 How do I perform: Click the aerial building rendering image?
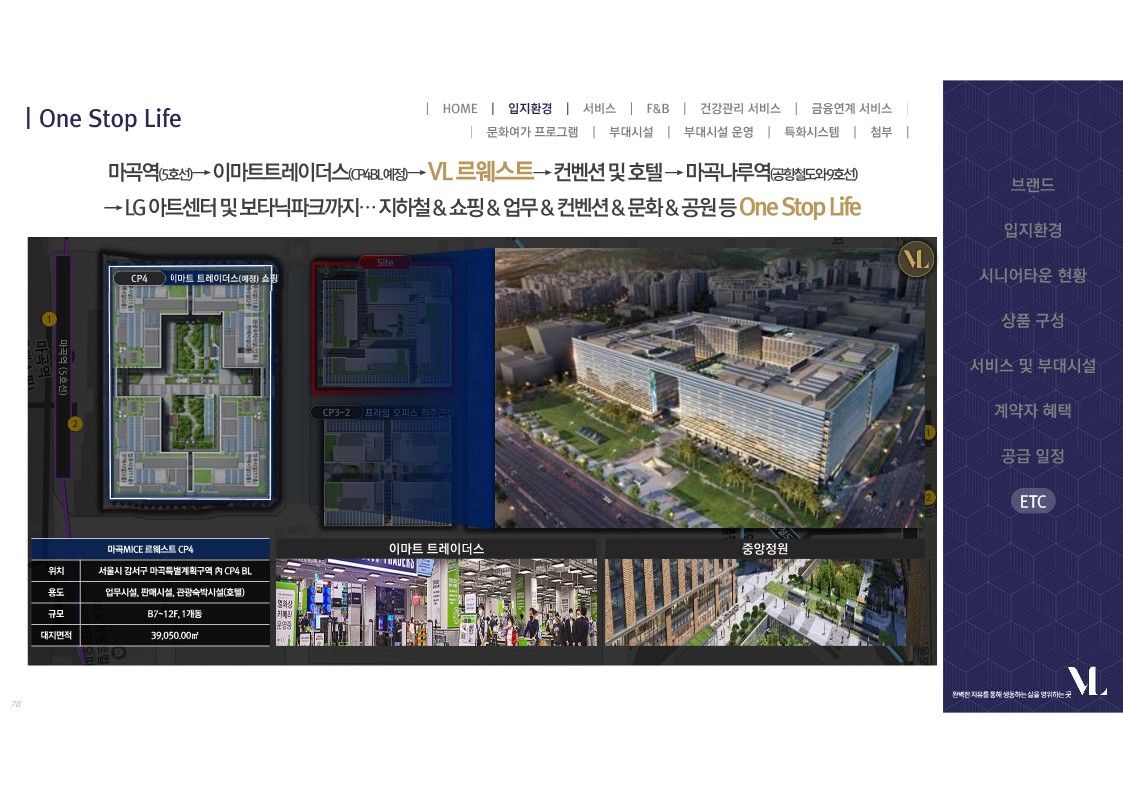click(x=710, y=388)
